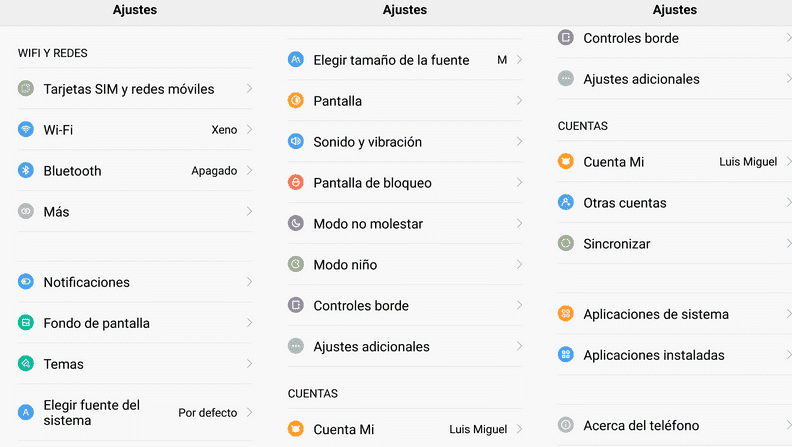Tap the Temas icon
Screen dimensions: 792x447
pos(26,363)
